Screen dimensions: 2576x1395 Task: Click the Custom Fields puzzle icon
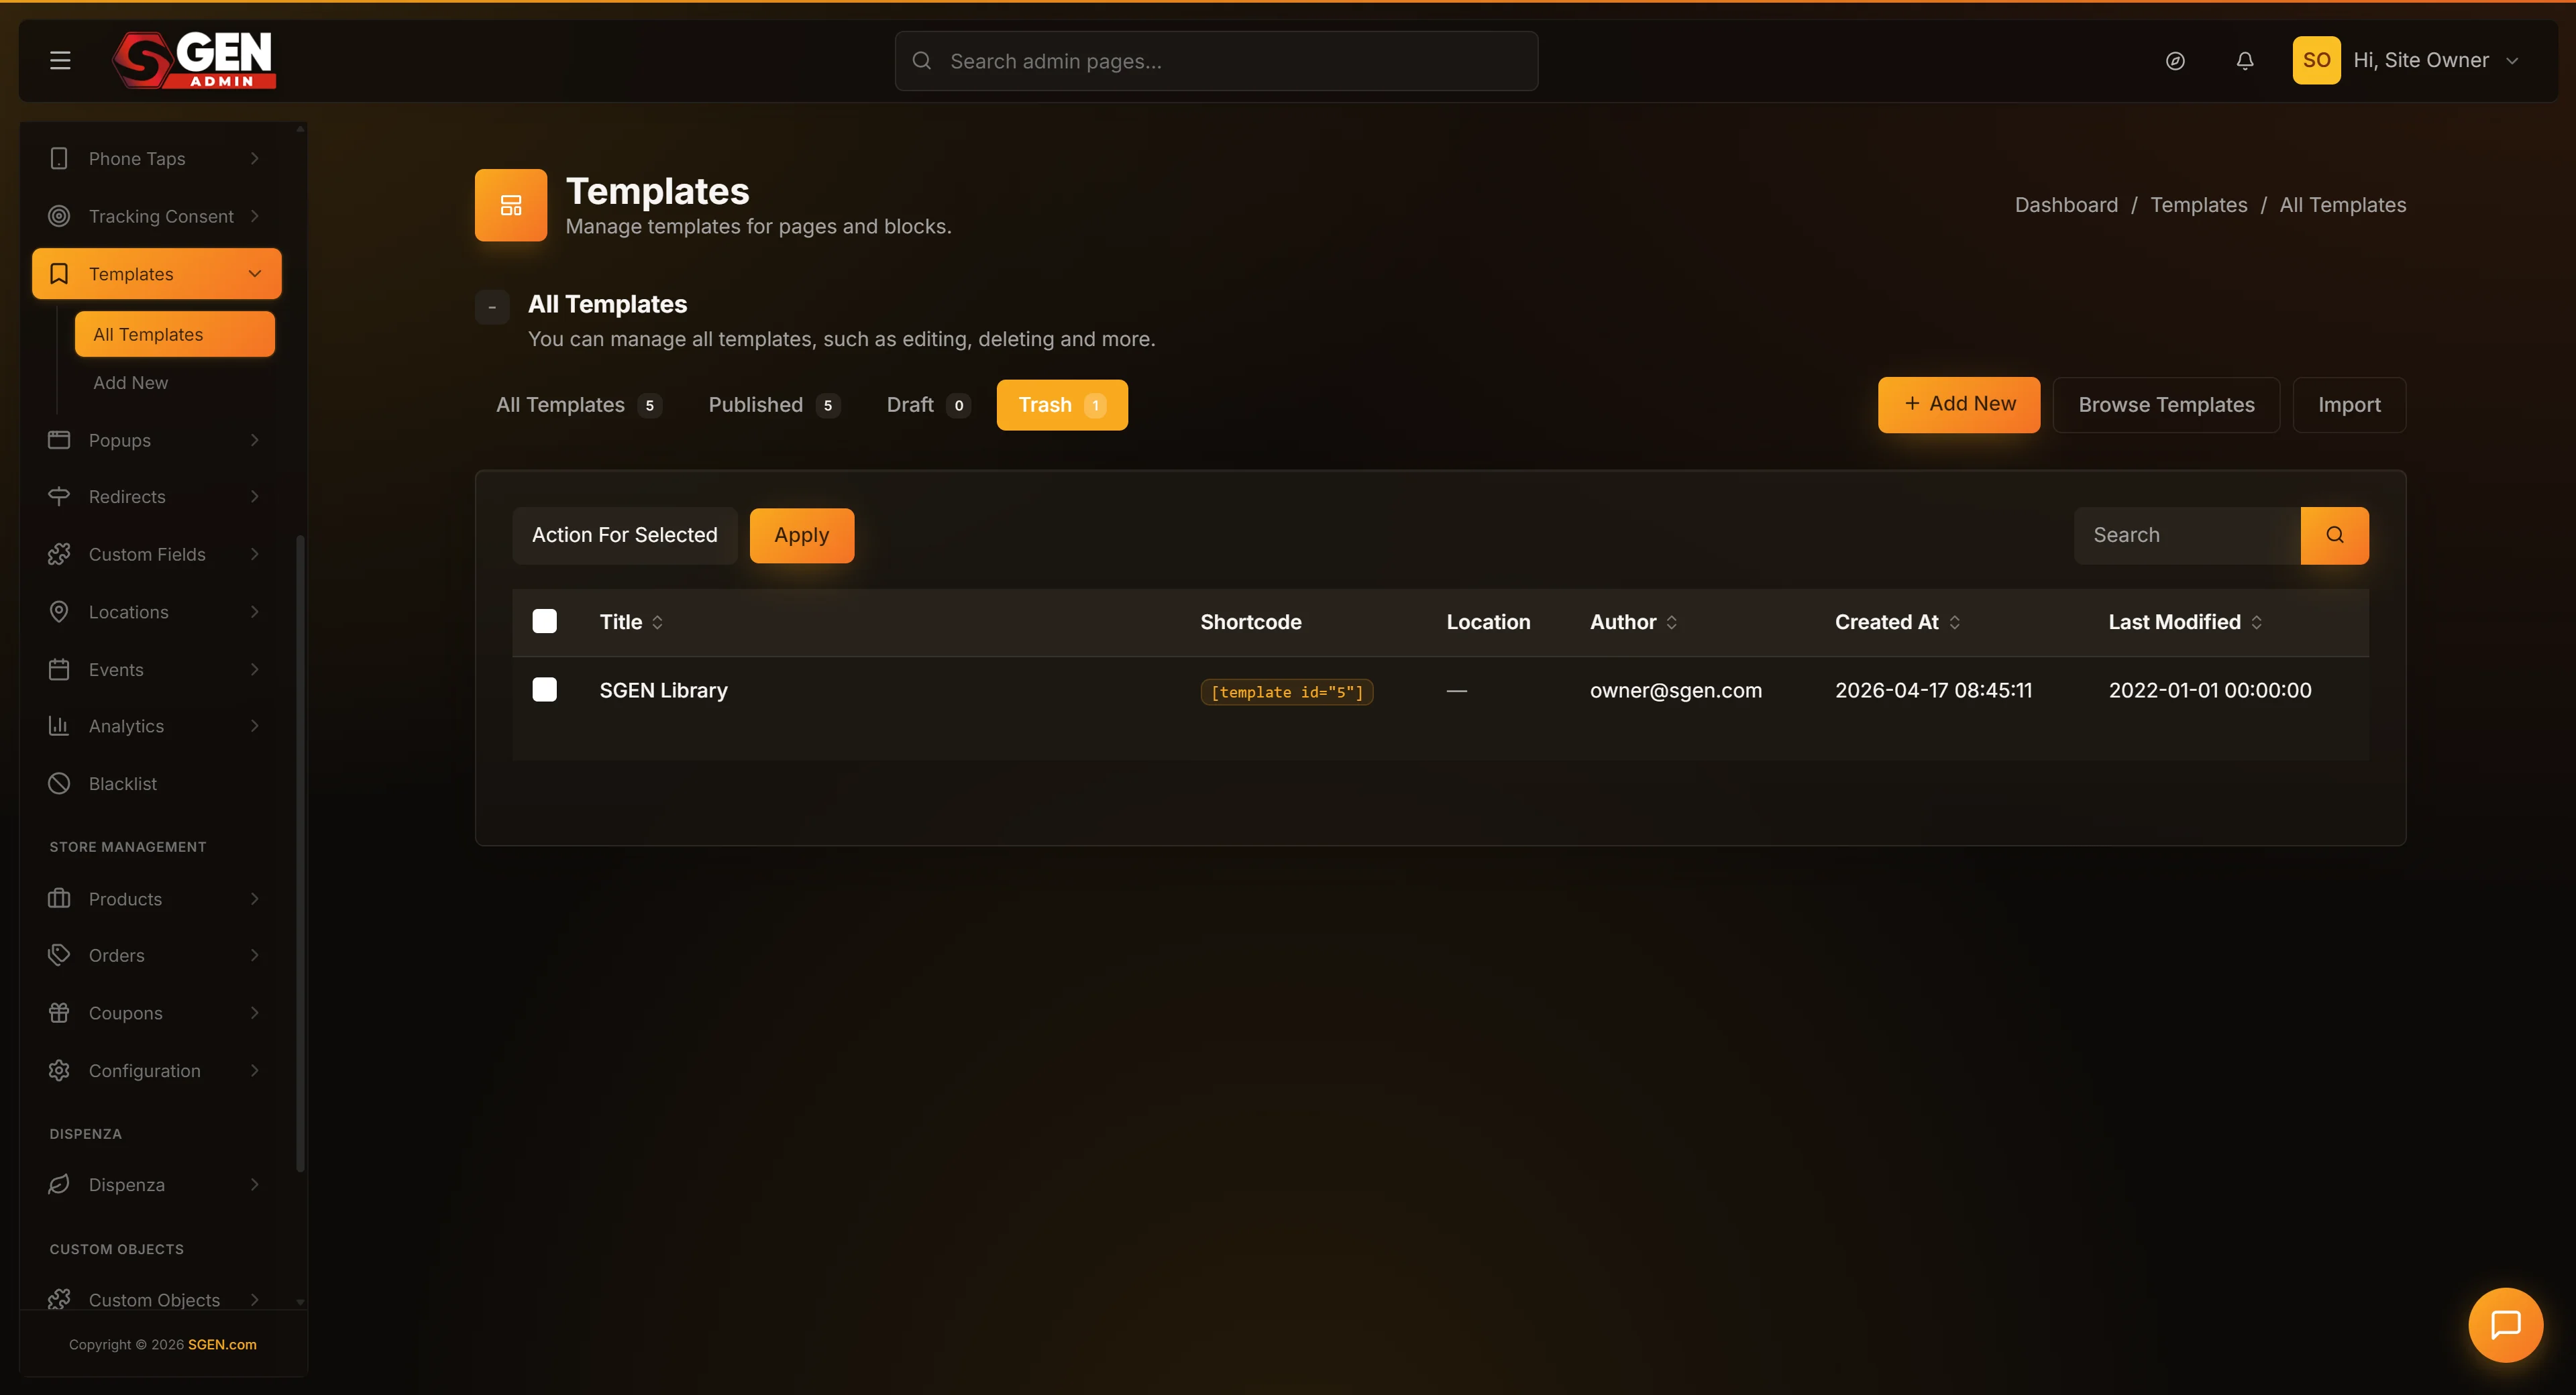point(59,554)
